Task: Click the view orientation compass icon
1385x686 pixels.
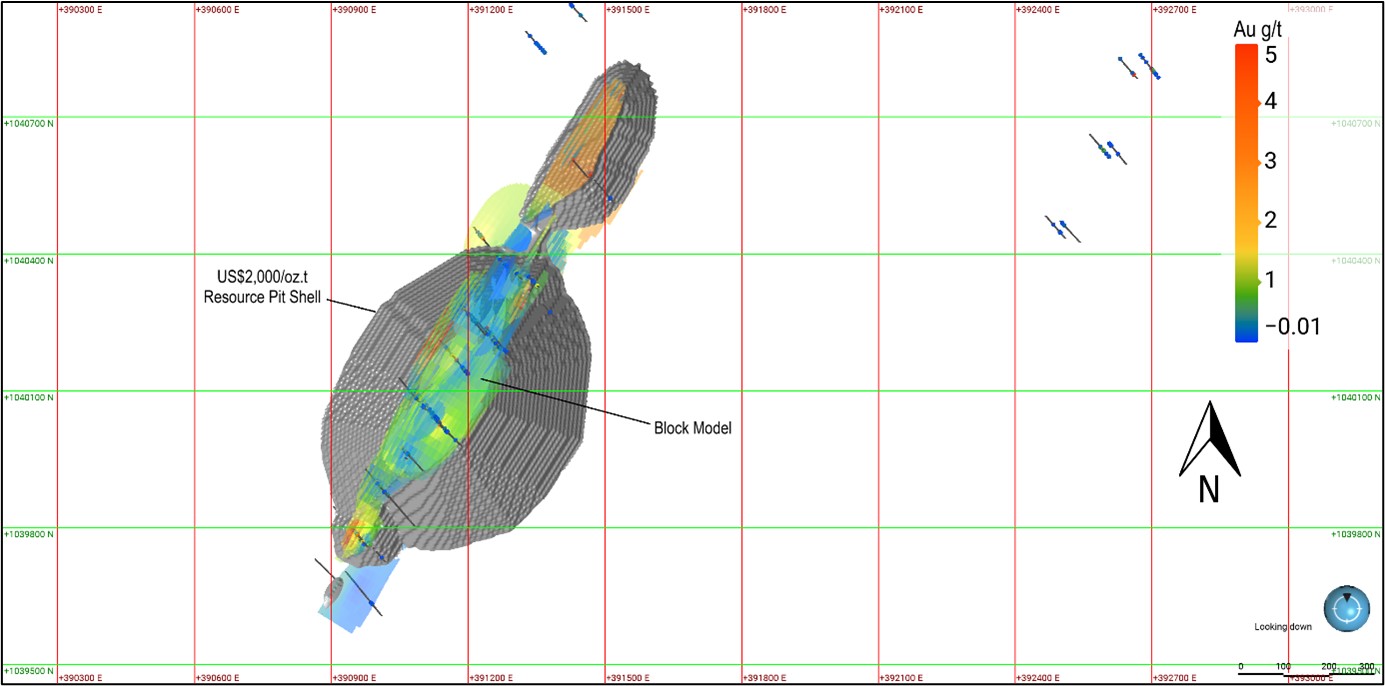Action: click(1346, 609)
